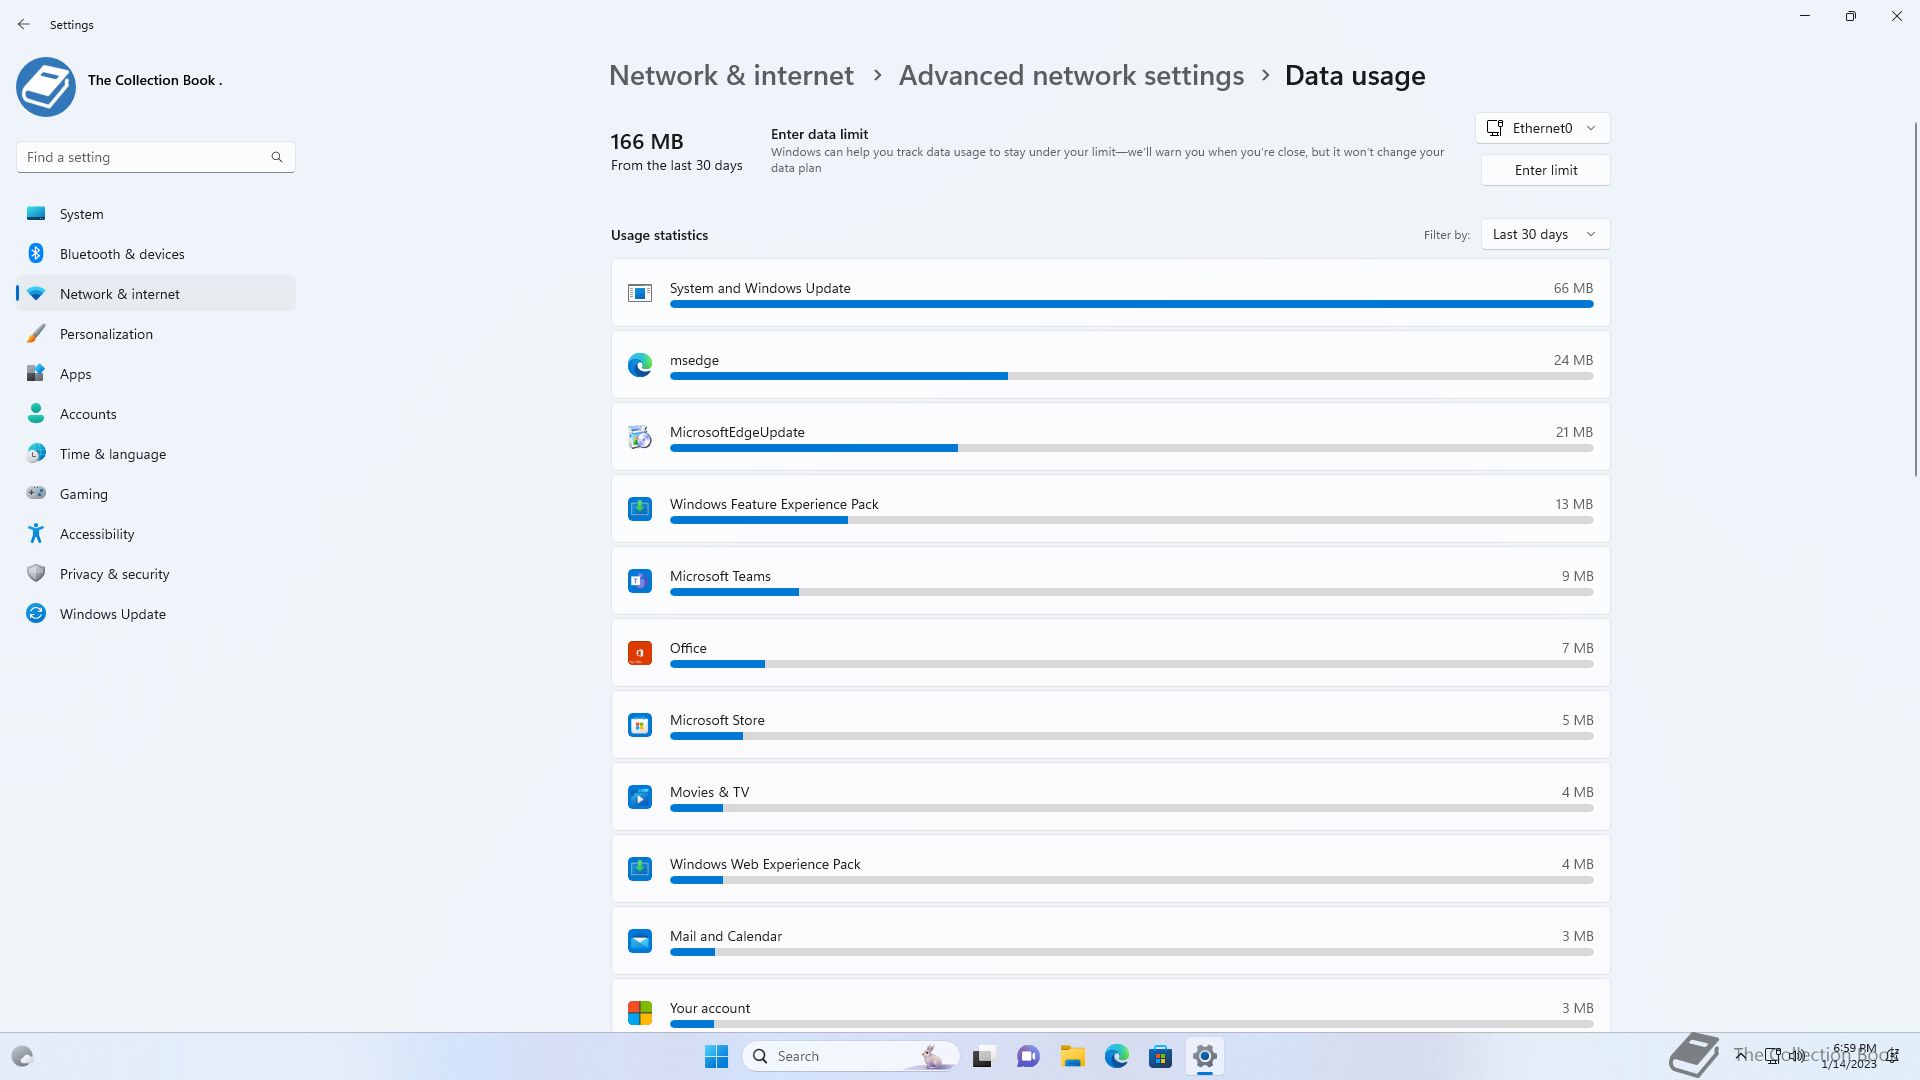Click the vertical scrollbar of the page

(x=1916, y=300)
